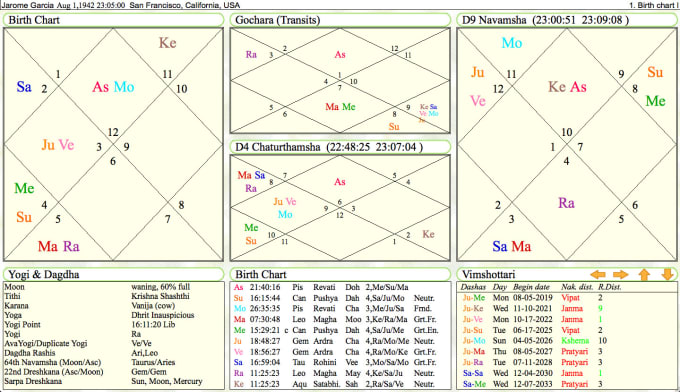
Task: Select the Mo 26:35:35 row in planet table
Action: 340,309
